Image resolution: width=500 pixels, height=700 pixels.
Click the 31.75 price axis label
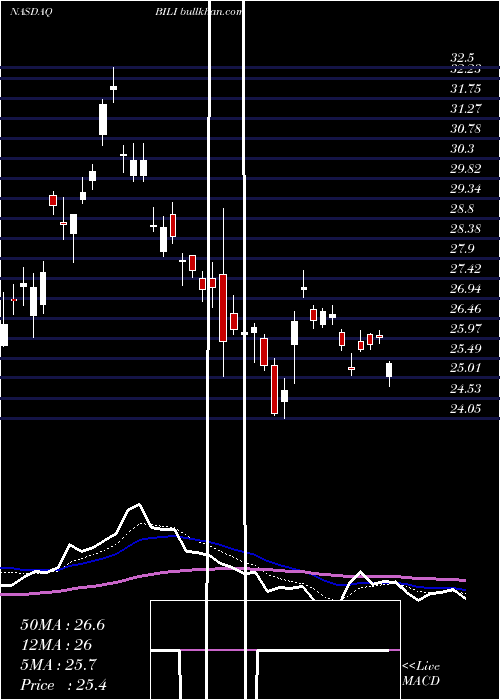[x=466, y=89]
